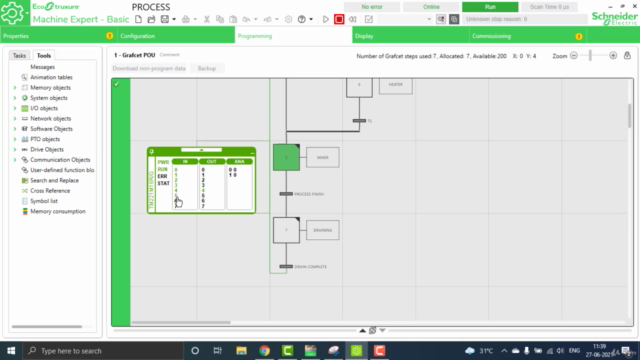Click the initialize controller rewind icon
The height and width of the screenshot is (360, 640).
[x=353, y=19]
